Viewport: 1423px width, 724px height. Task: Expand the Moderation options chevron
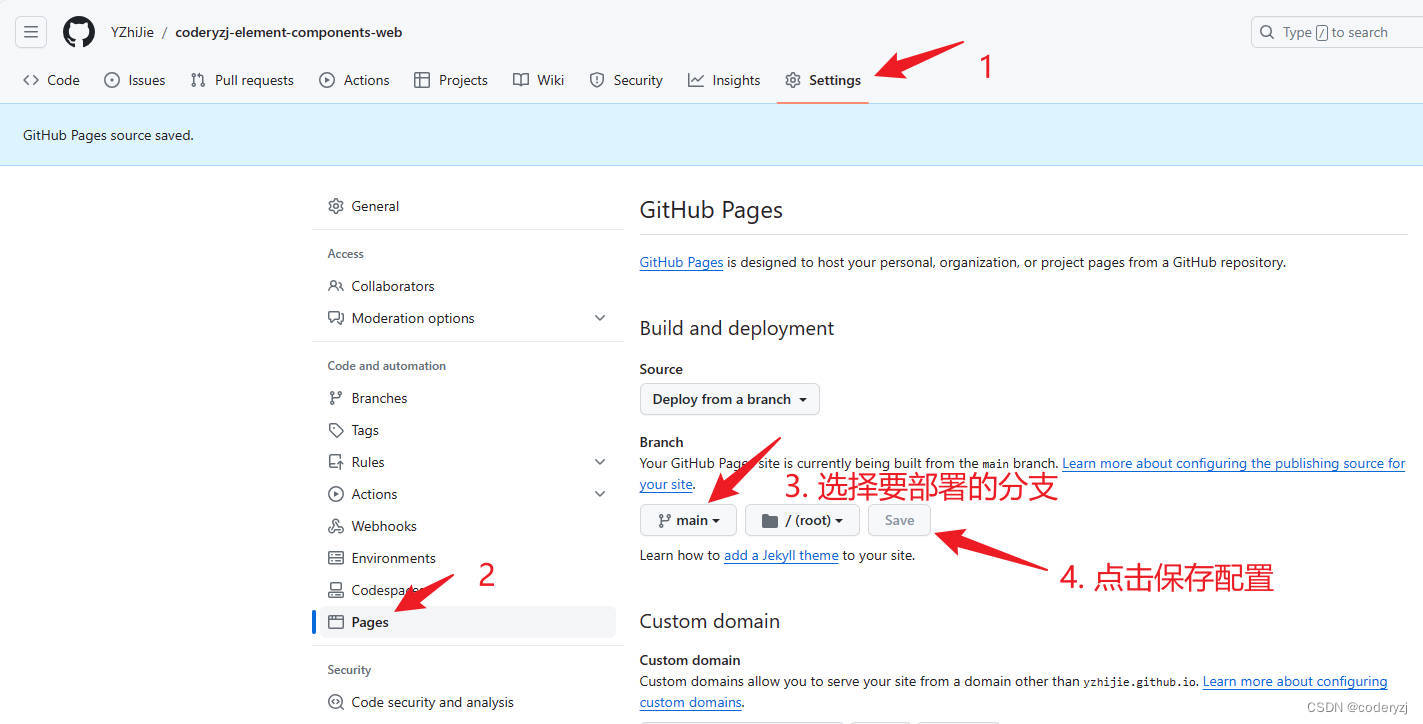pos(600,318)
